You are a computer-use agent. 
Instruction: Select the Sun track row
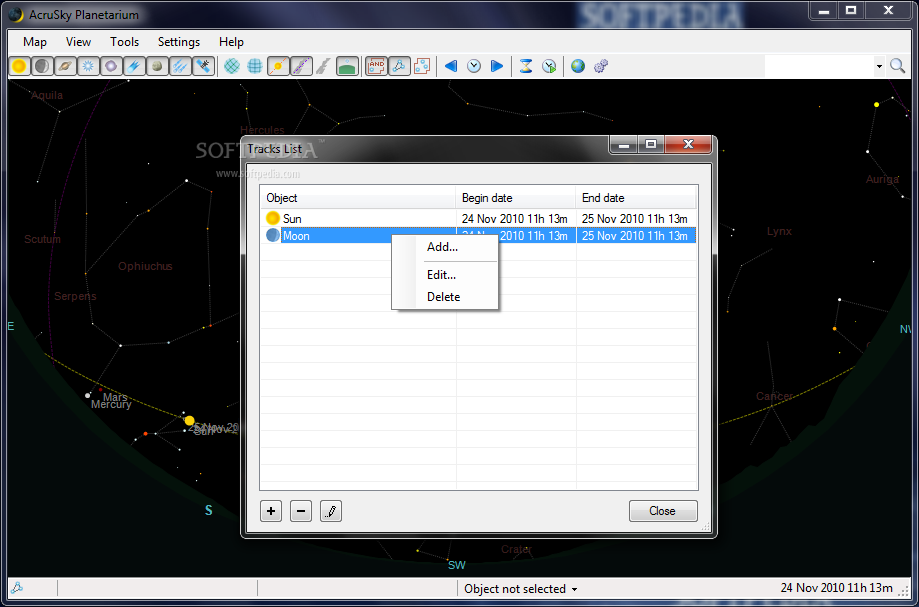coord(478,219)
